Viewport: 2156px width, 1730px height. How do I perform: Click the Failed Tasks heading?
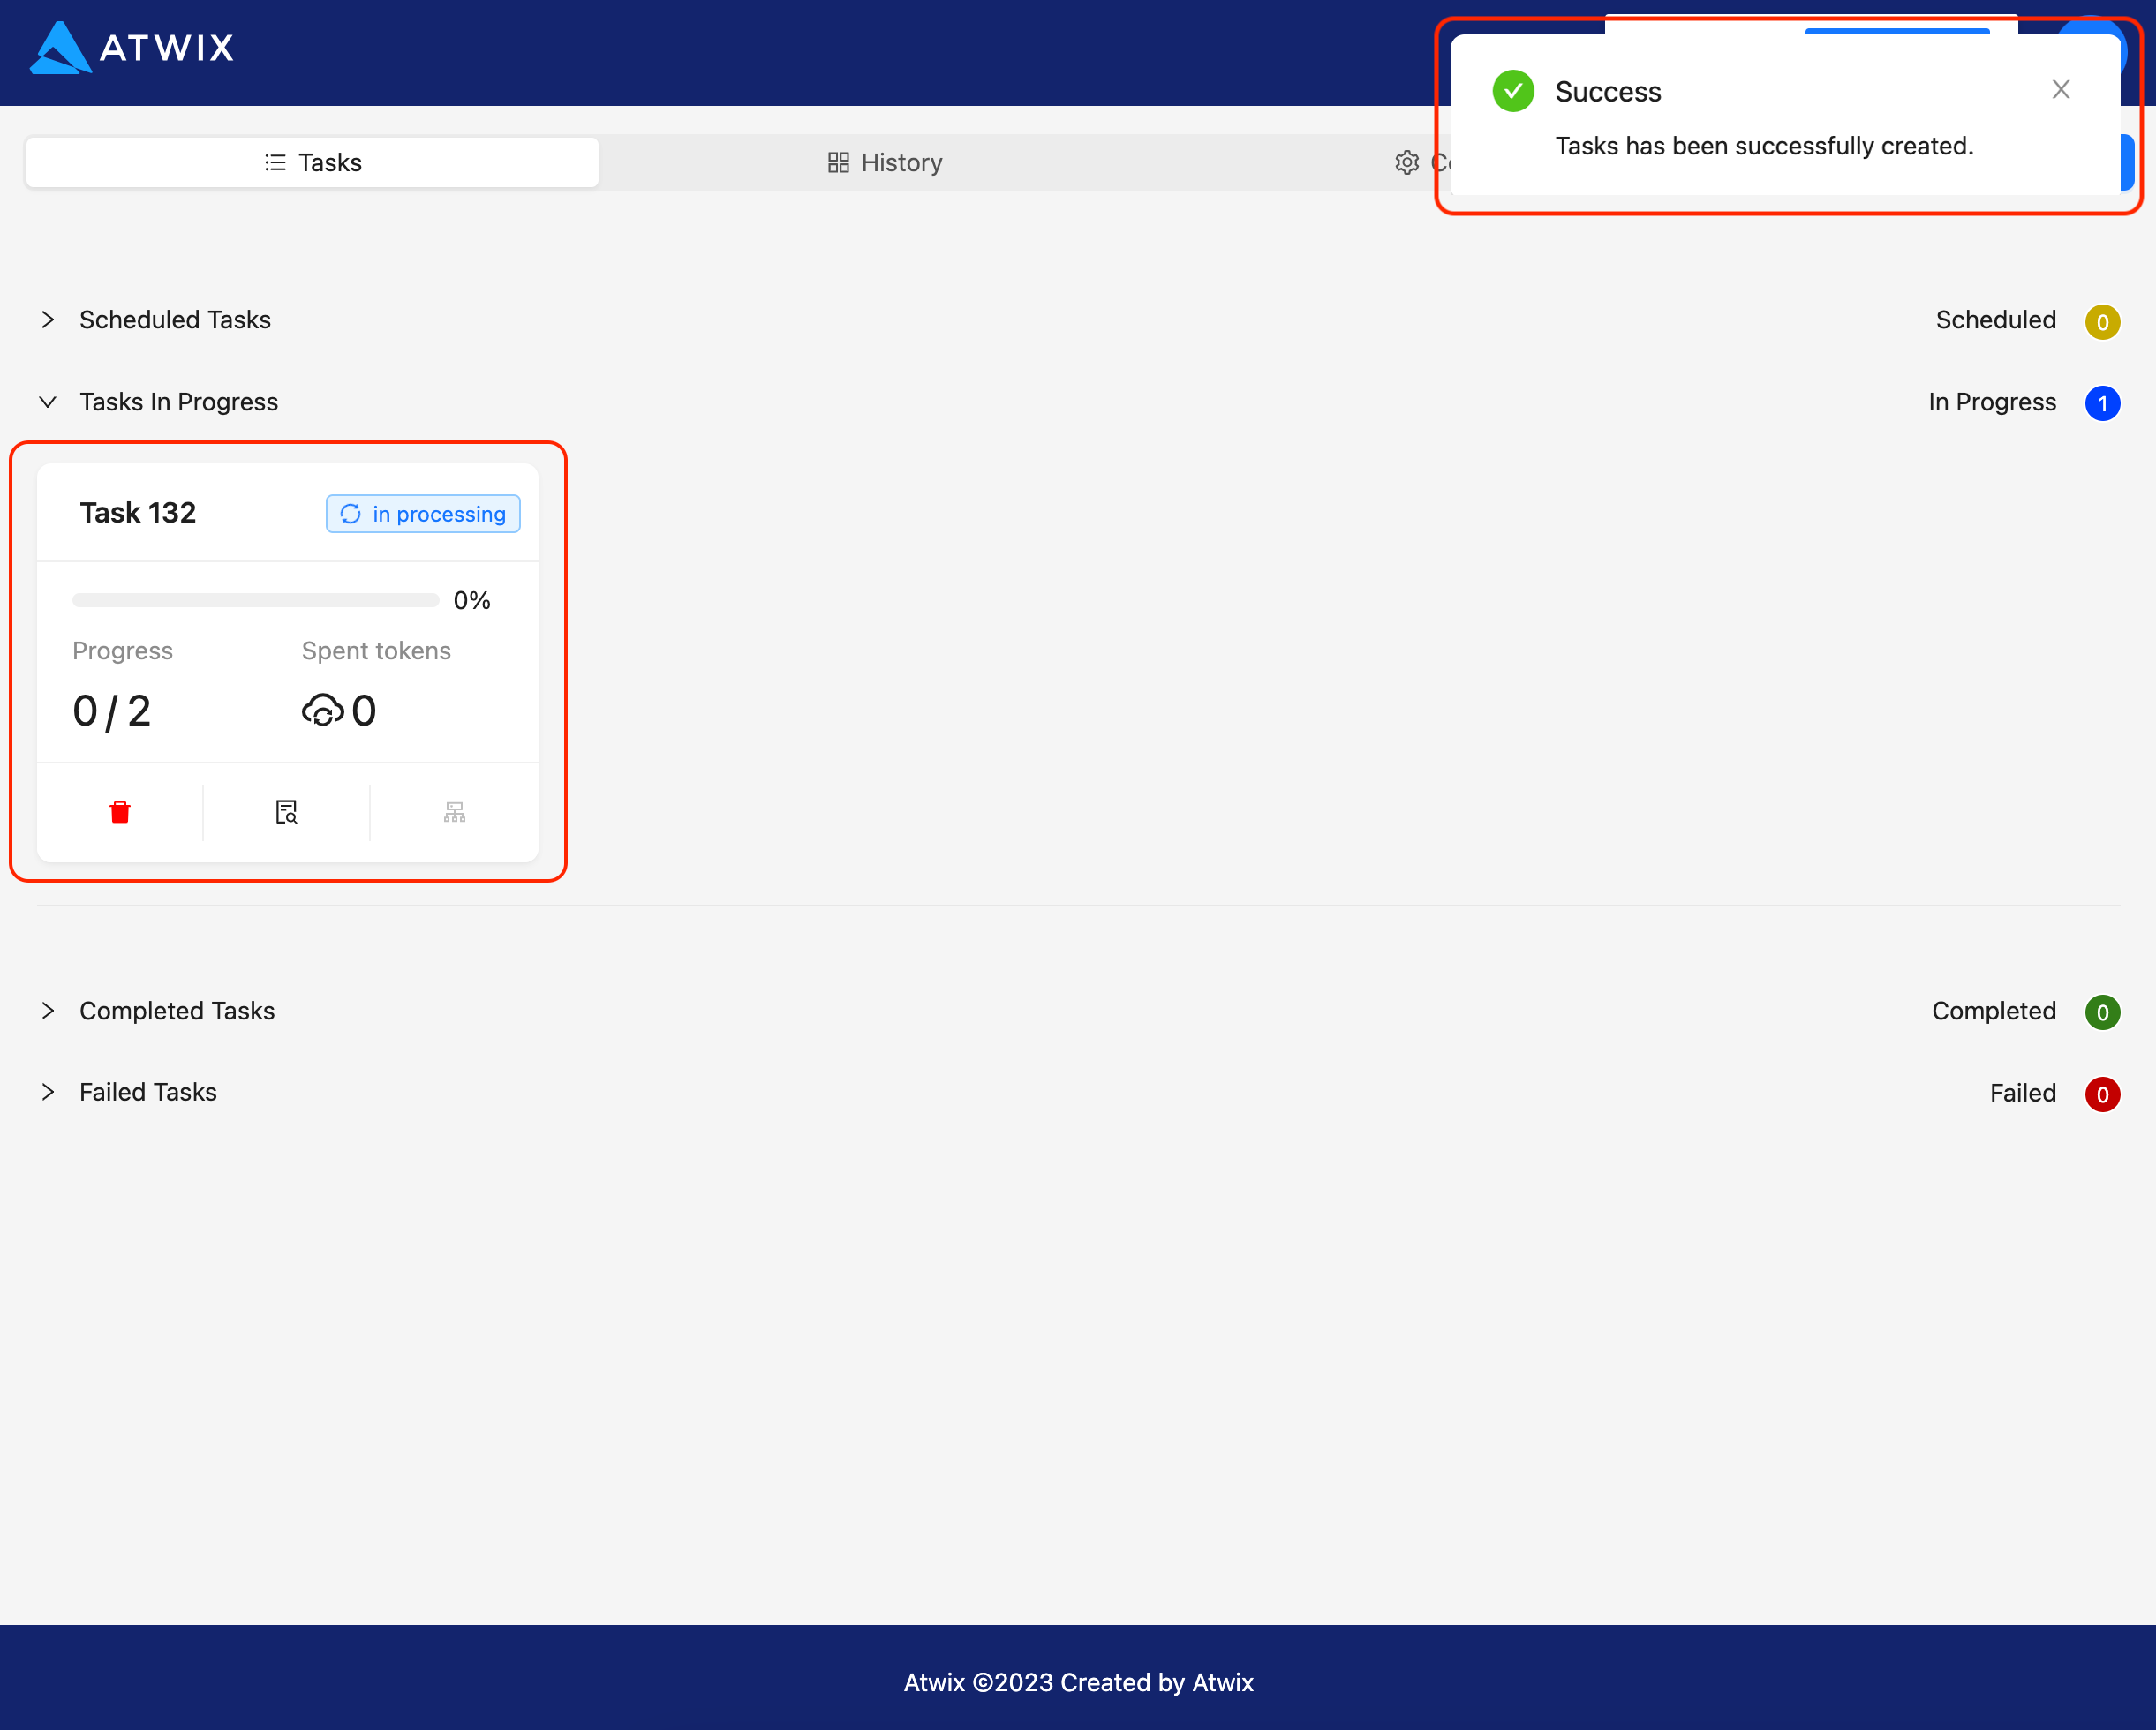147,1092
